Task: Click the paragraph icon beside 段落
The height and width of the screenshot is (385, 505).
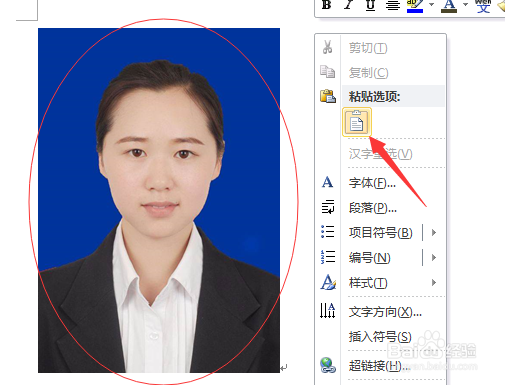Action: [x=328, y=207]
